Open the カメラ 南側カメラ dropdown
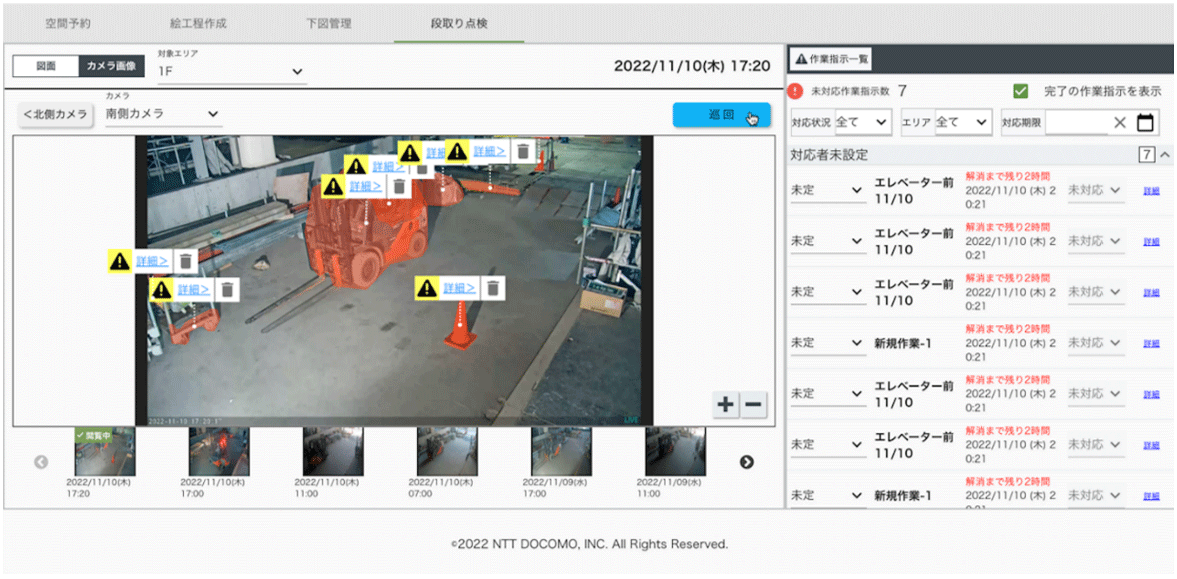The image size is (1177, 579). pos(163,114)
